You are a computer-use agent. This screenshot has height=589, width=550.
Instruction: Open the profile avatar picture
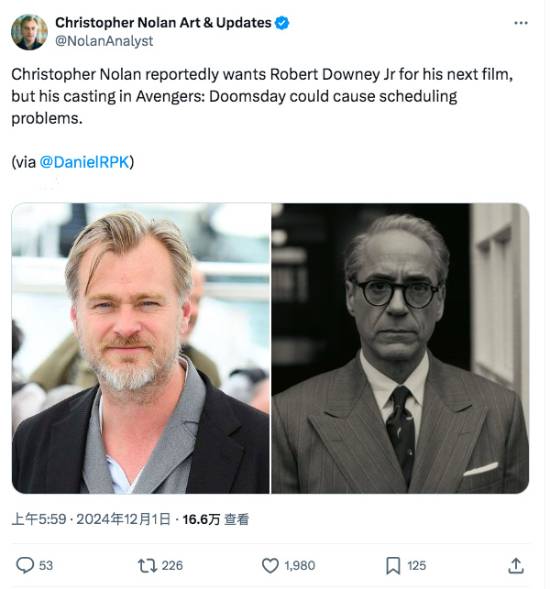point(29,32)
